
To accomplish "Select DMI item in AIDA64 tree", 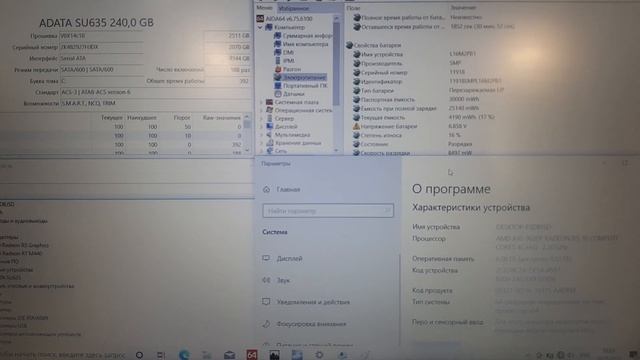I will click(x=288, y=52).
